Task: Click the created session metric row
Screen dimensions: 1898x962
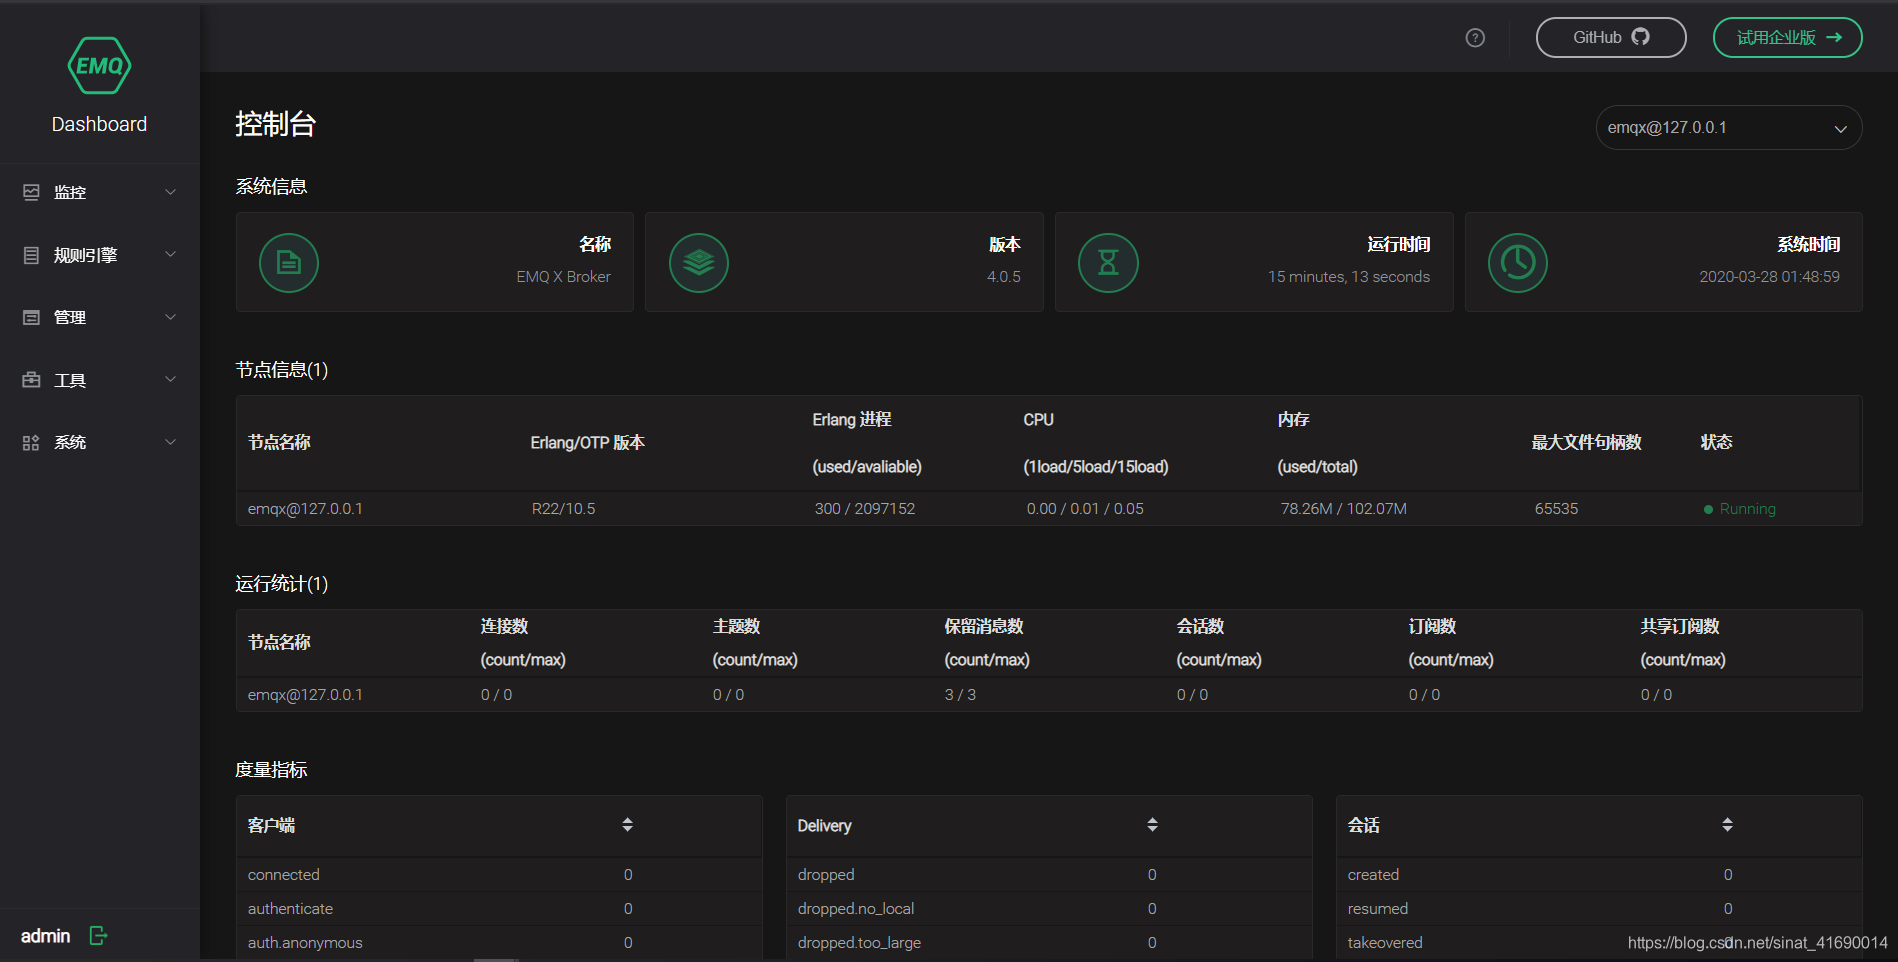Action: coord(1599,875)
